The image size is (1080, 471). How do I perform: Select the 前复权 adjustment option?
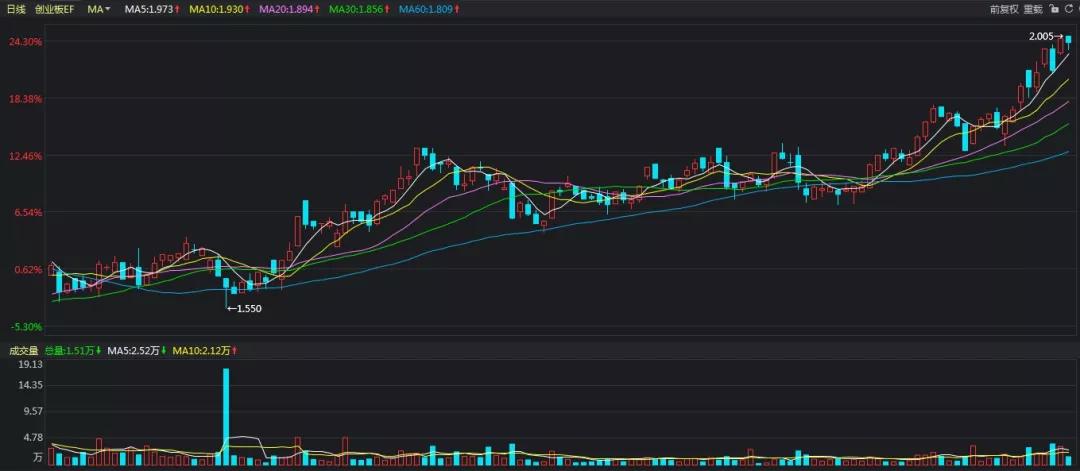pos(1004,10)
